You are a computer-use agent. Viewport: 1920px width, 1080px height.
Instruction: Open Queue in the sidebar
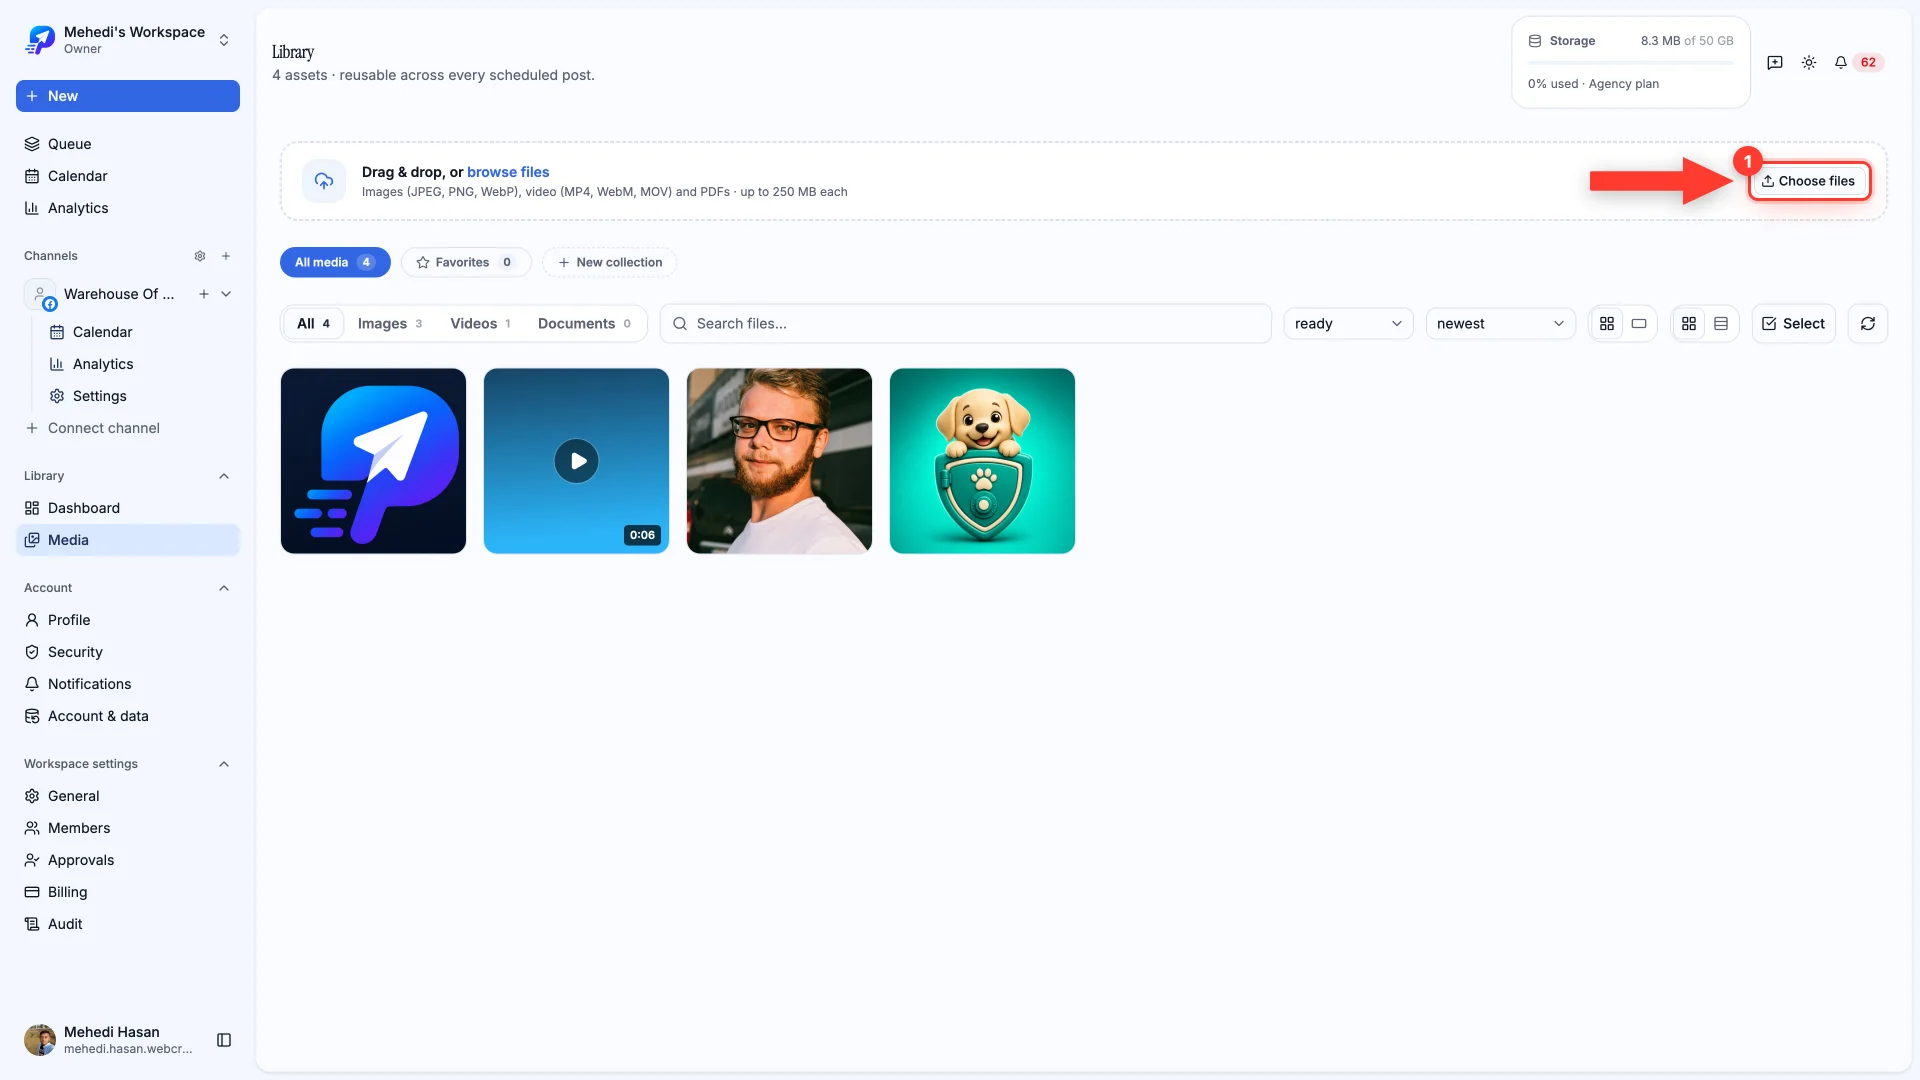click(x=128, y=144)
